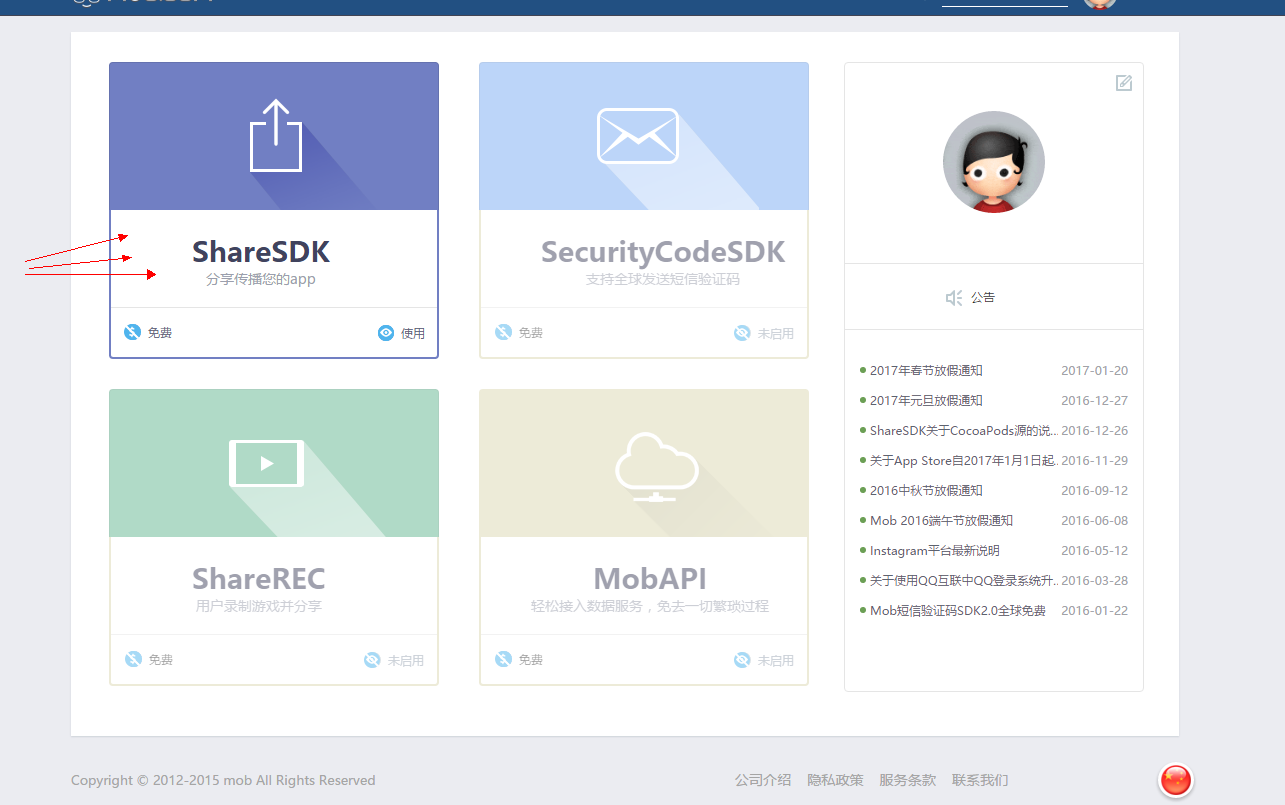Click the date 2017-01-20
1285x805 pixels.
click(x=1094, y=371)
